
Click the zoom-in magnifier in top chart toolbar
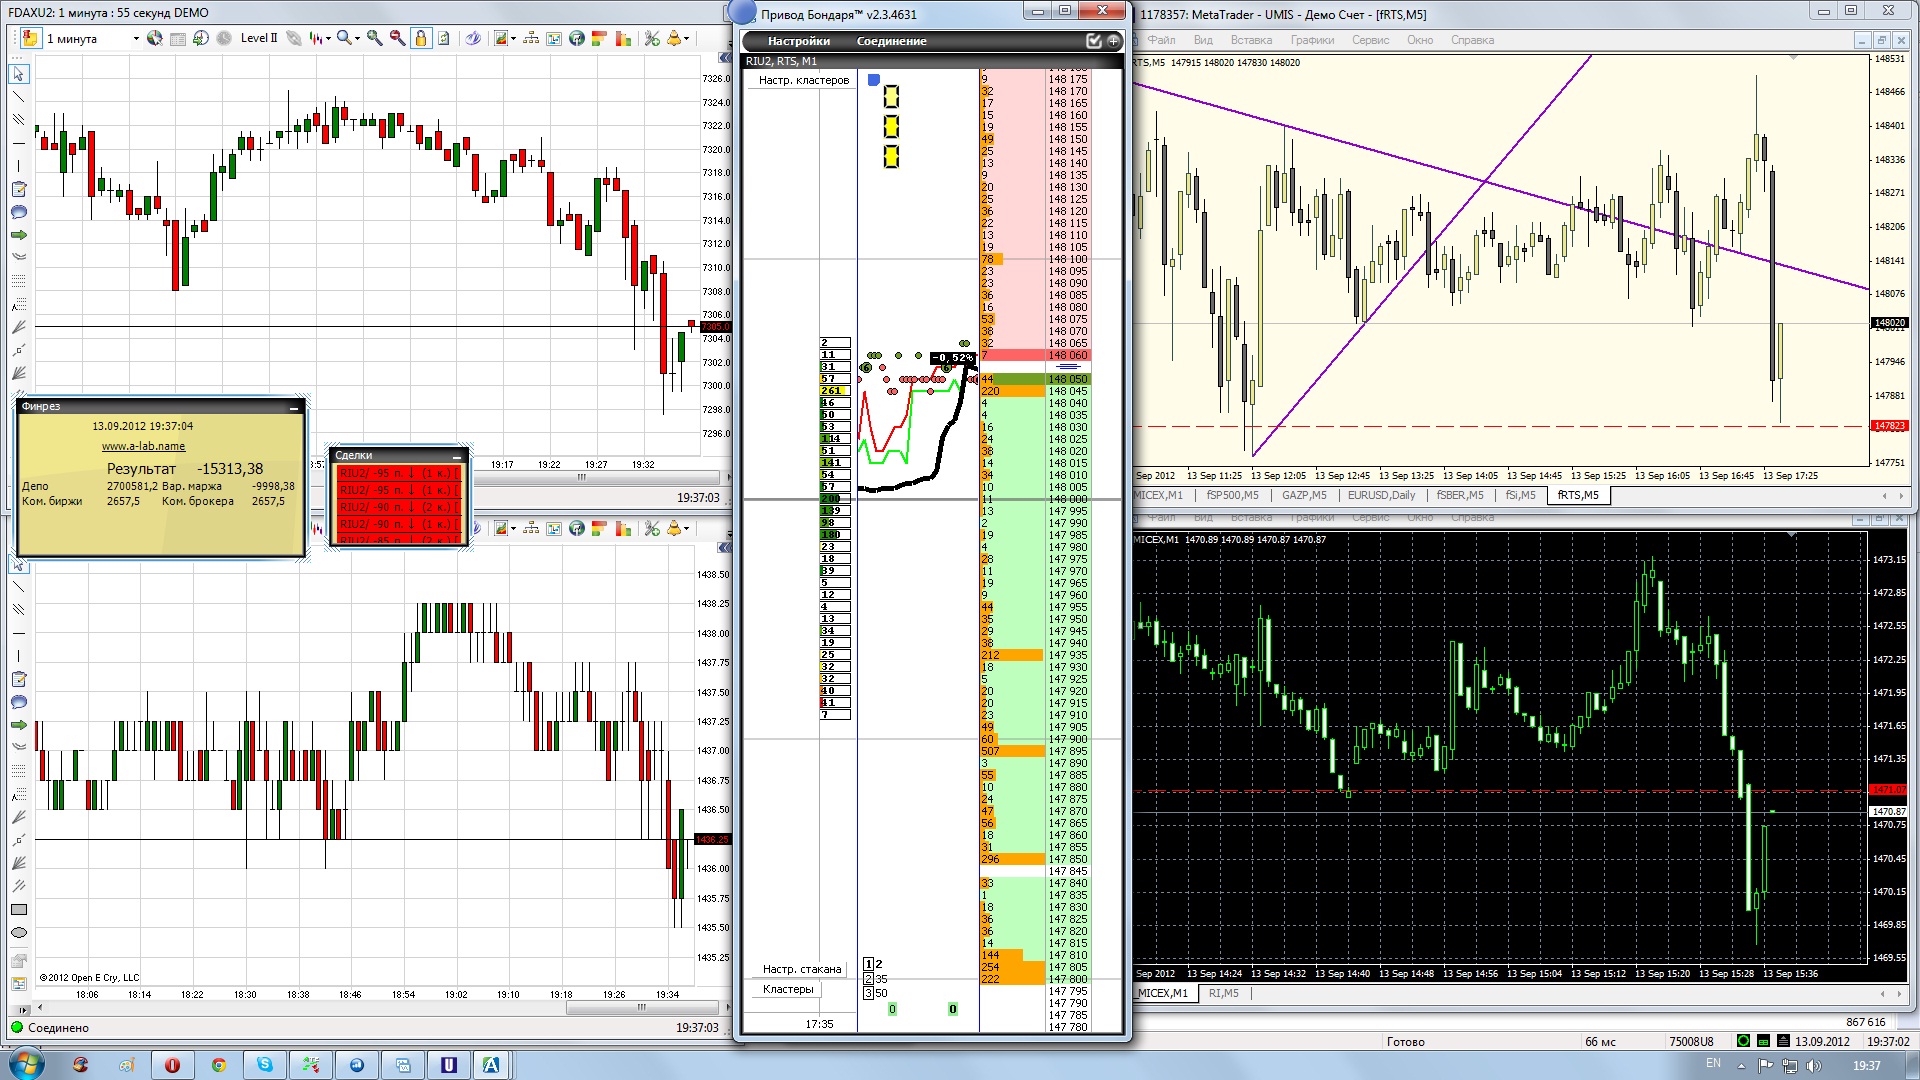374,38
